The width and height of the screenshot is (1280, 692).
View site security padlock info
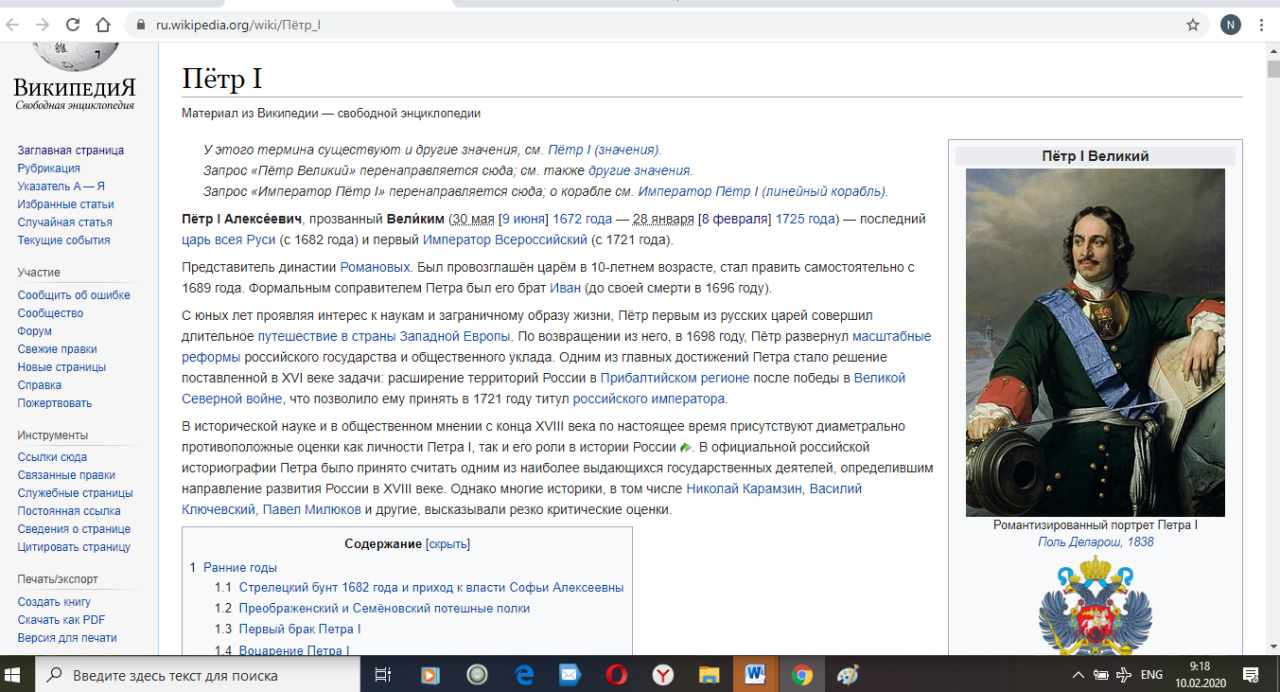pyautogui.click(x=139, y=25)
